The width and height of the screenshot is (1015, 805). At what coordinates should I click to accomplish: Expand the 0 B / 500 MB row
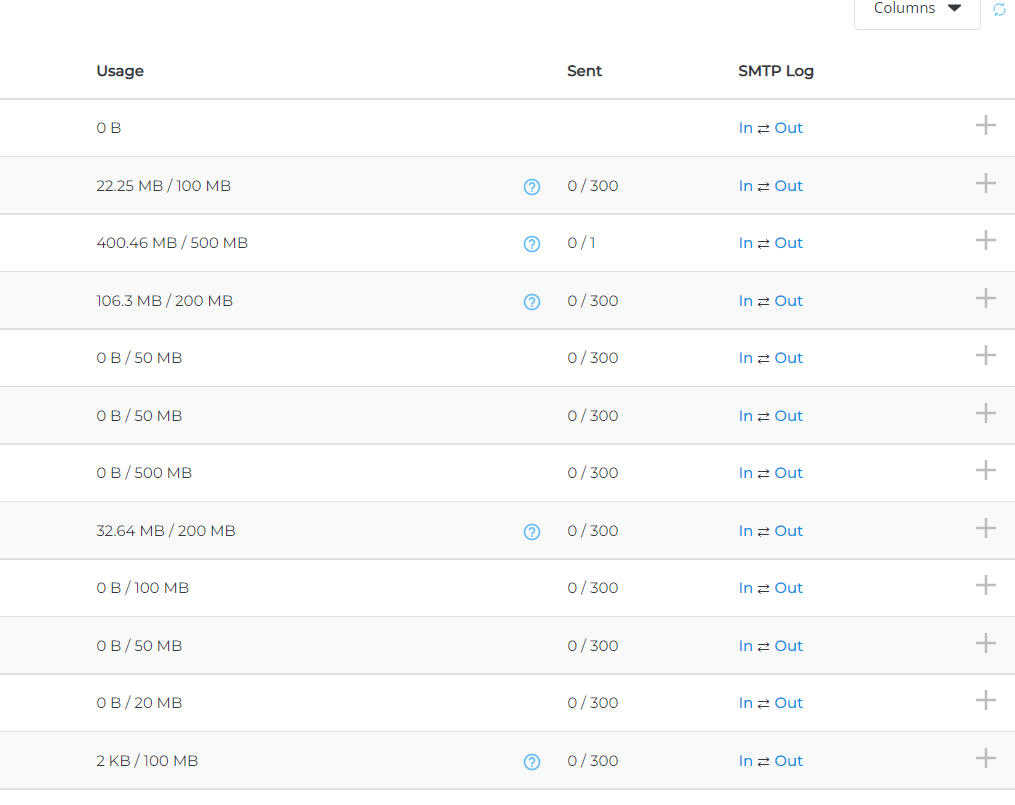(x=985, y=470)
